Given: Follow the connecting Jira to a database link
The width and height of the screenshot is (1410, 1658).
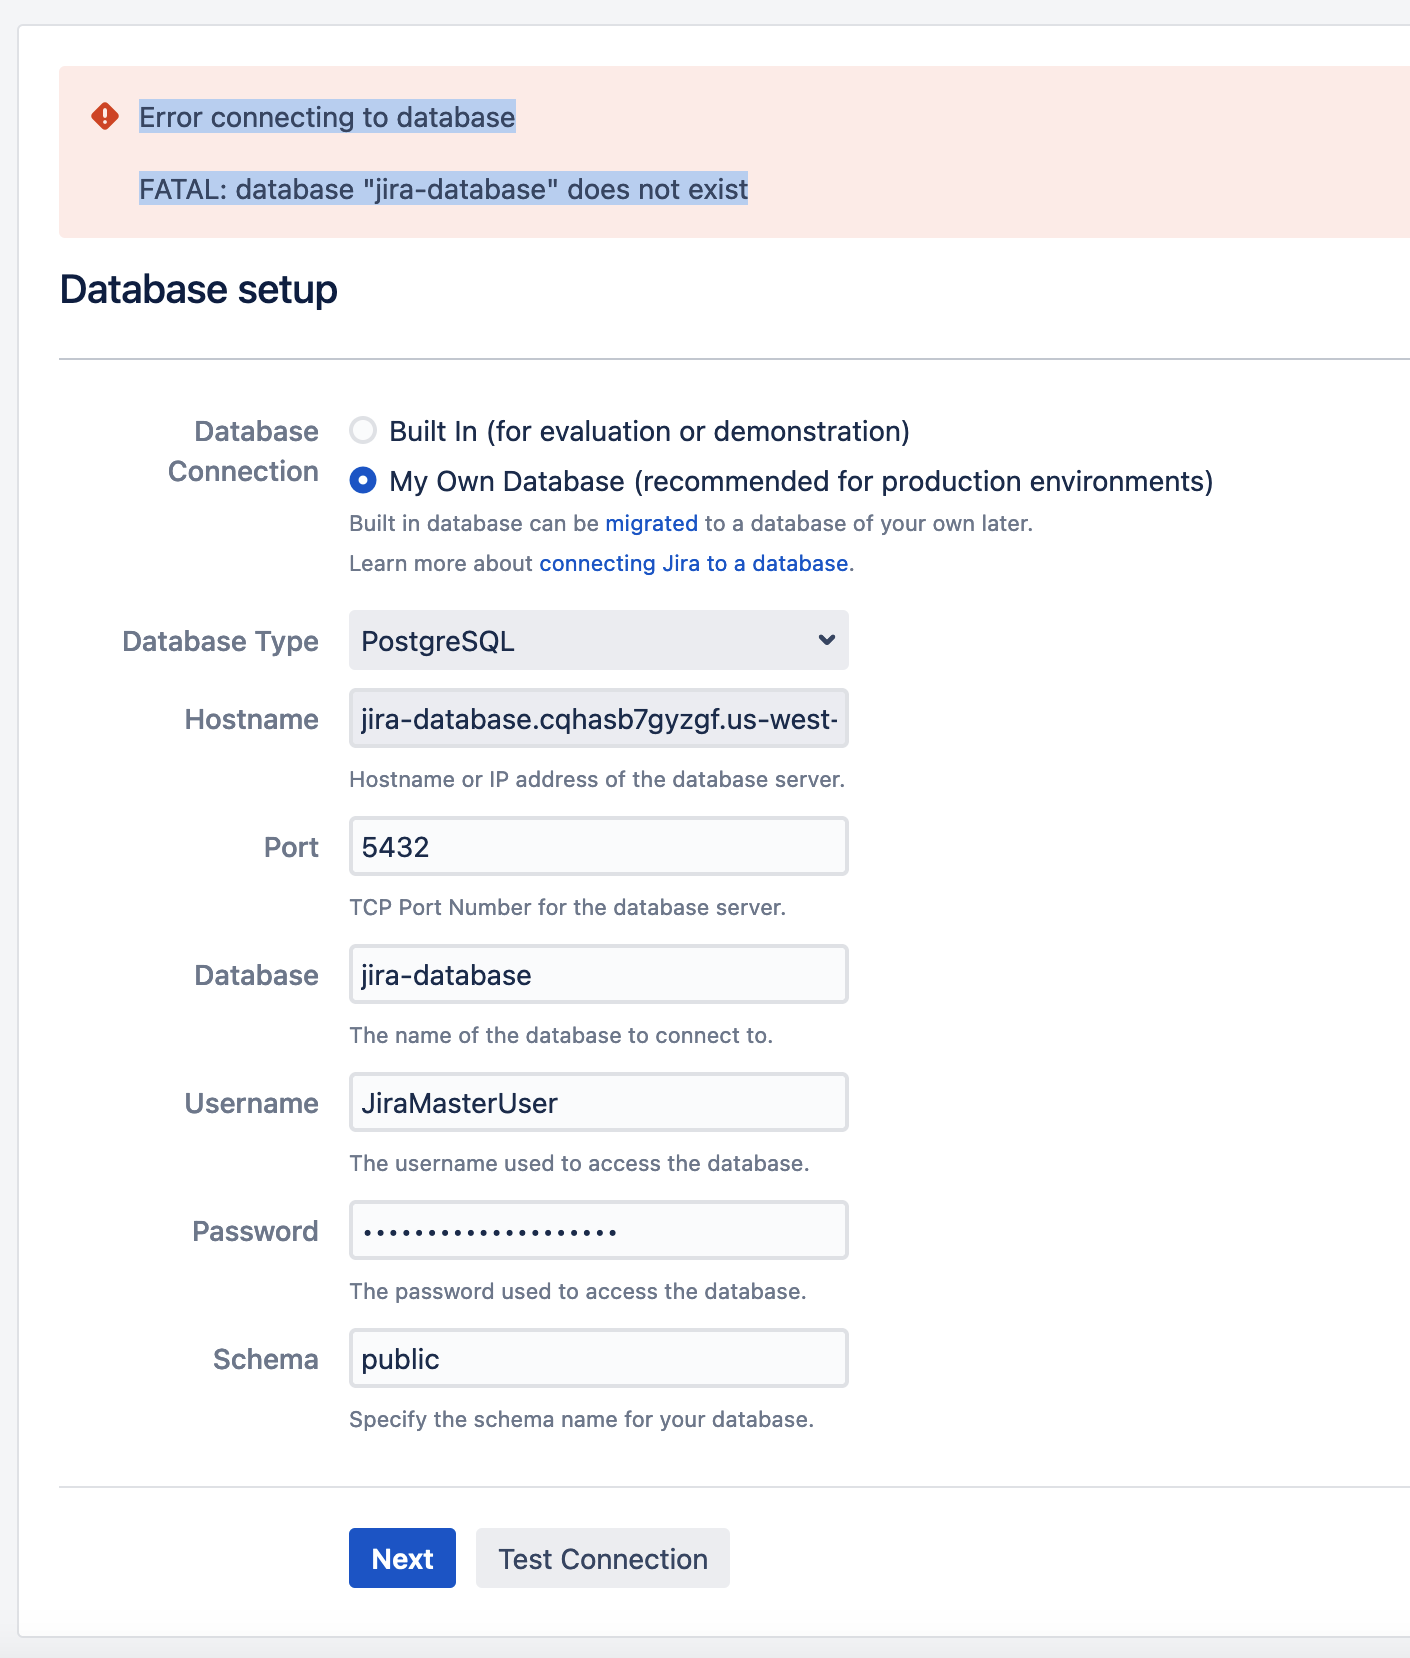Looking at the screenshot, I should 693,563.
